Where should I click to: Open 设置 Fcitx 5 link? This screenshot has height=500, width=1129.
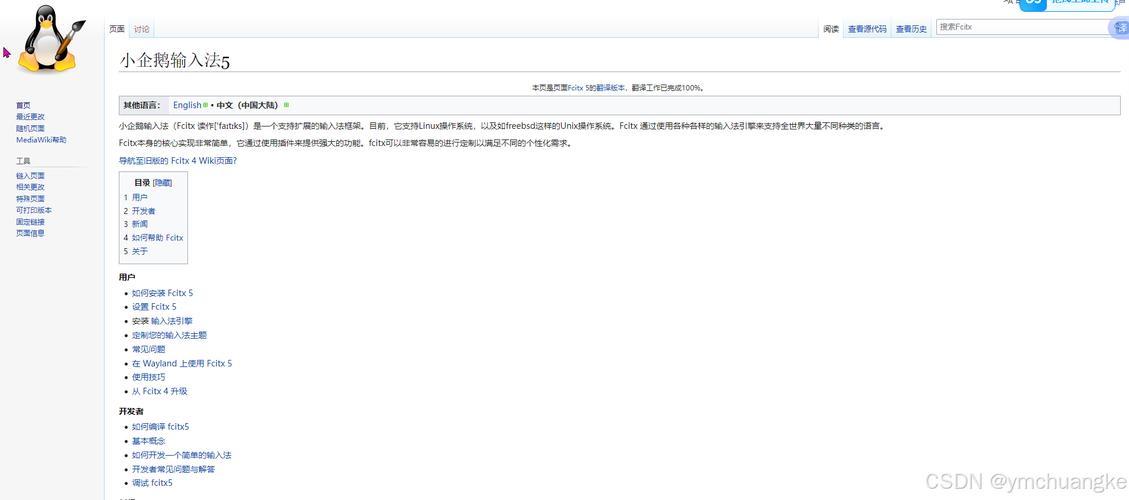[154, 307]
